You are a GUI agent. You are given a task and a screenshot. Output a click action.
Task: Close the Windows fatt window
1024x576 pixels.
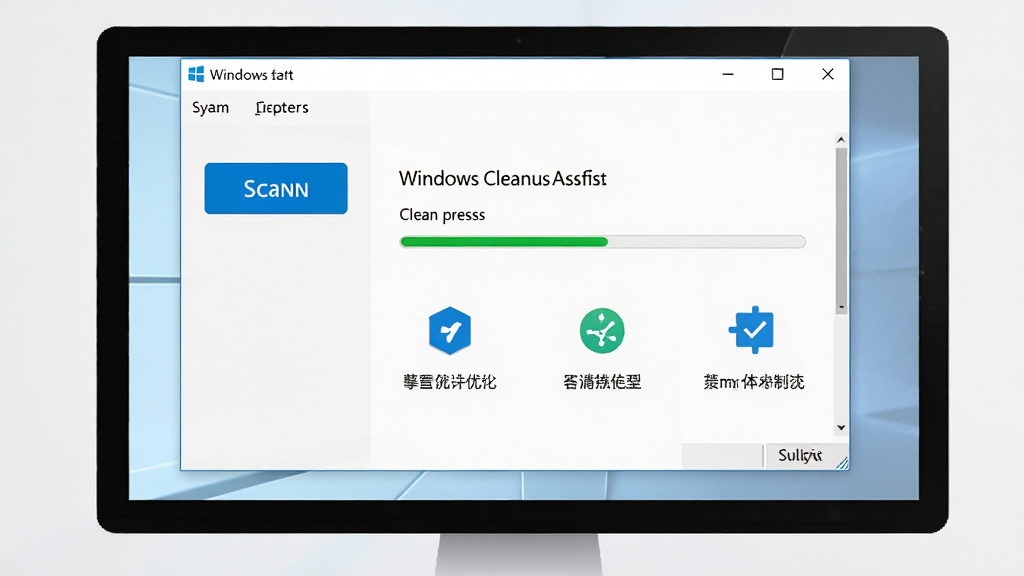pyautogui.click(x=827, y=74)
